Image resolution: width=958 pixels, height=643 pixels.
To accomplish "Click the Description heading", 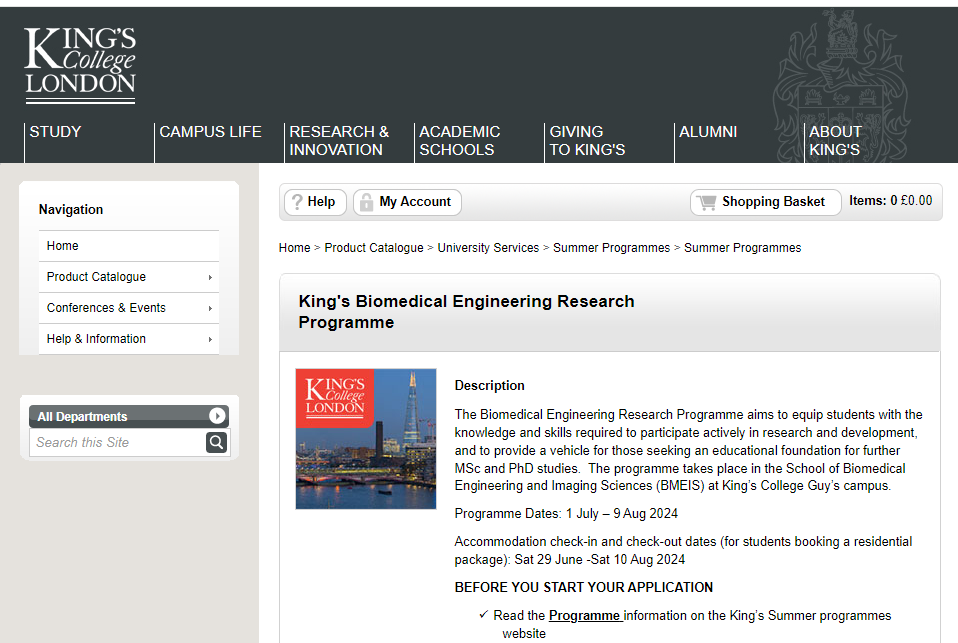I will click(x=489, y=386).
